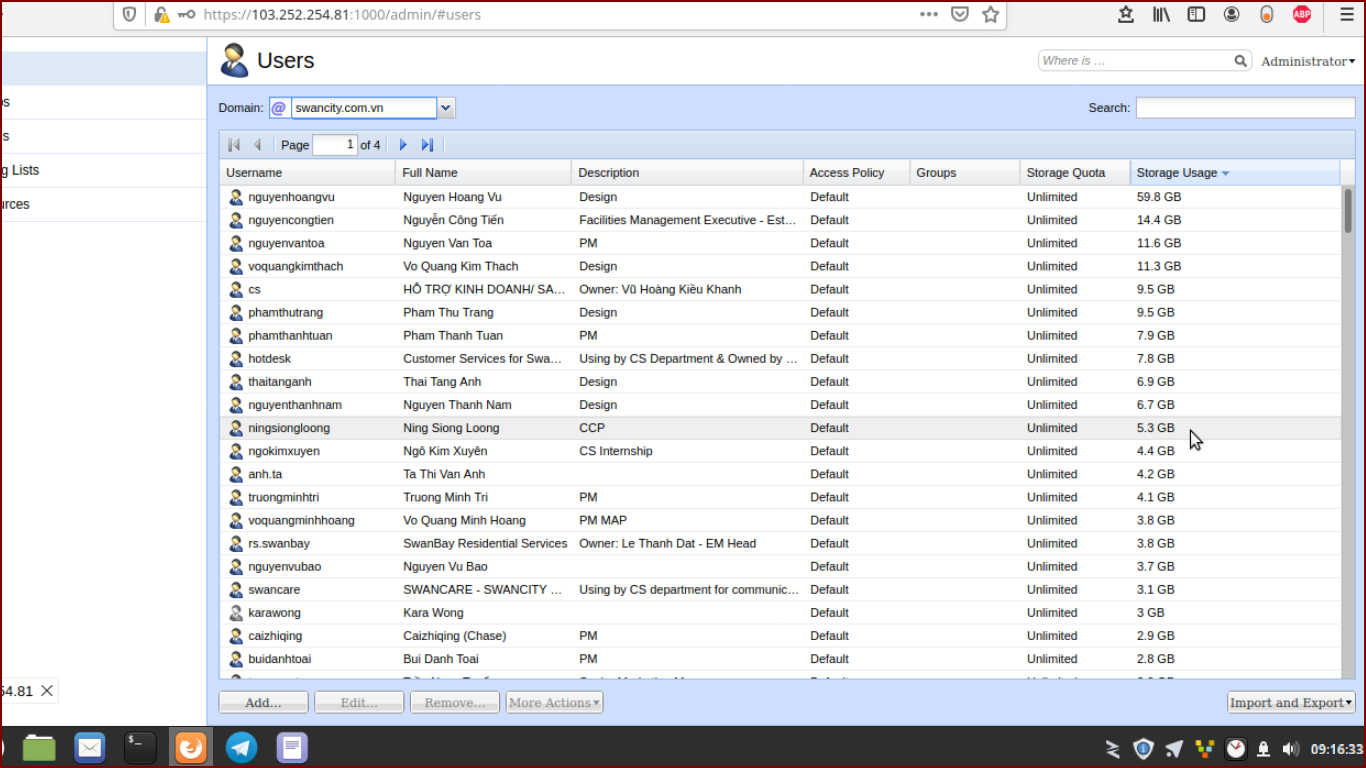
Task: Click the user icon beside cs
Action: pyautogui.click(x=236, y=289)
